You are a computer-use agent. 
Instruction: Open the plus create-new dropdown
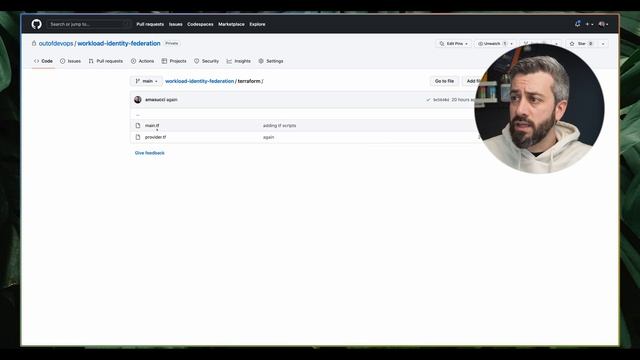click(589, 24)
